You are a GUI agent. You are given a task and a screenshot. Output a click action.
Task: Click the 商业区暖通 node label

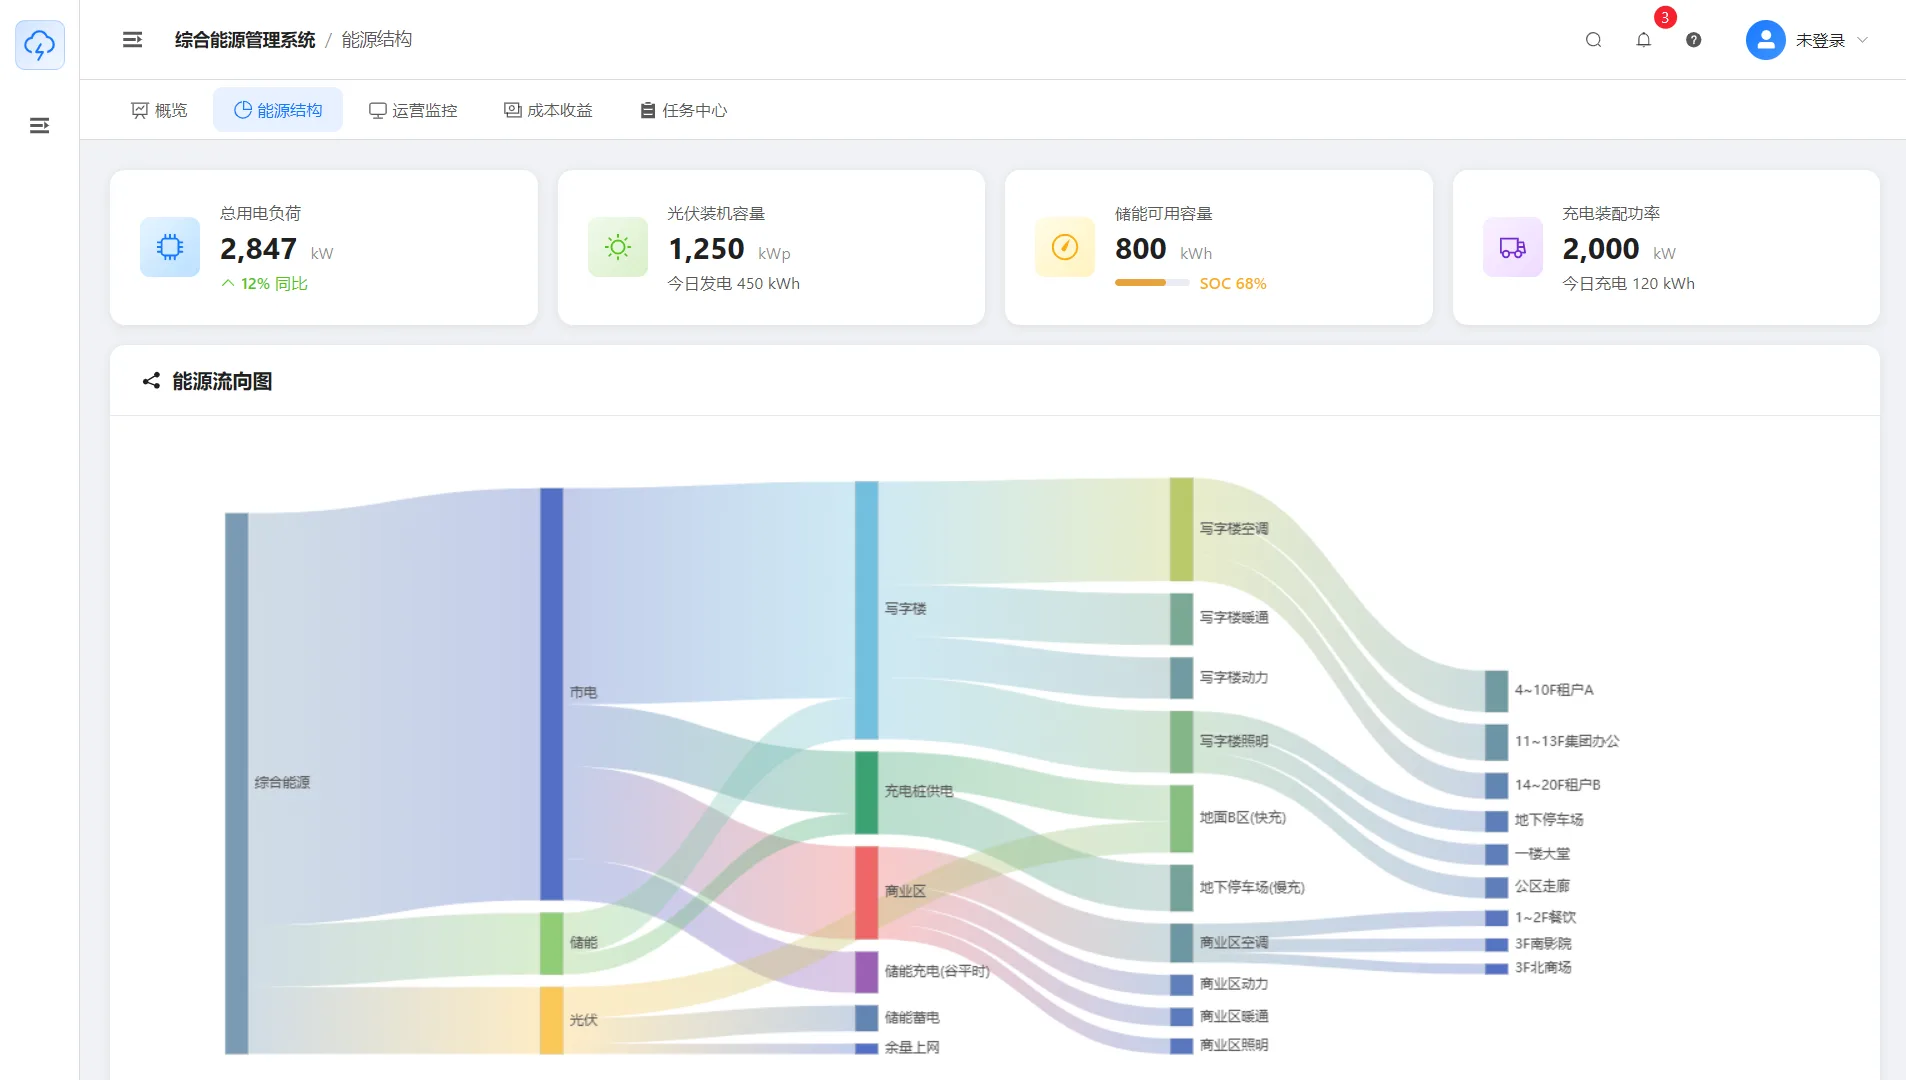1234,1016
